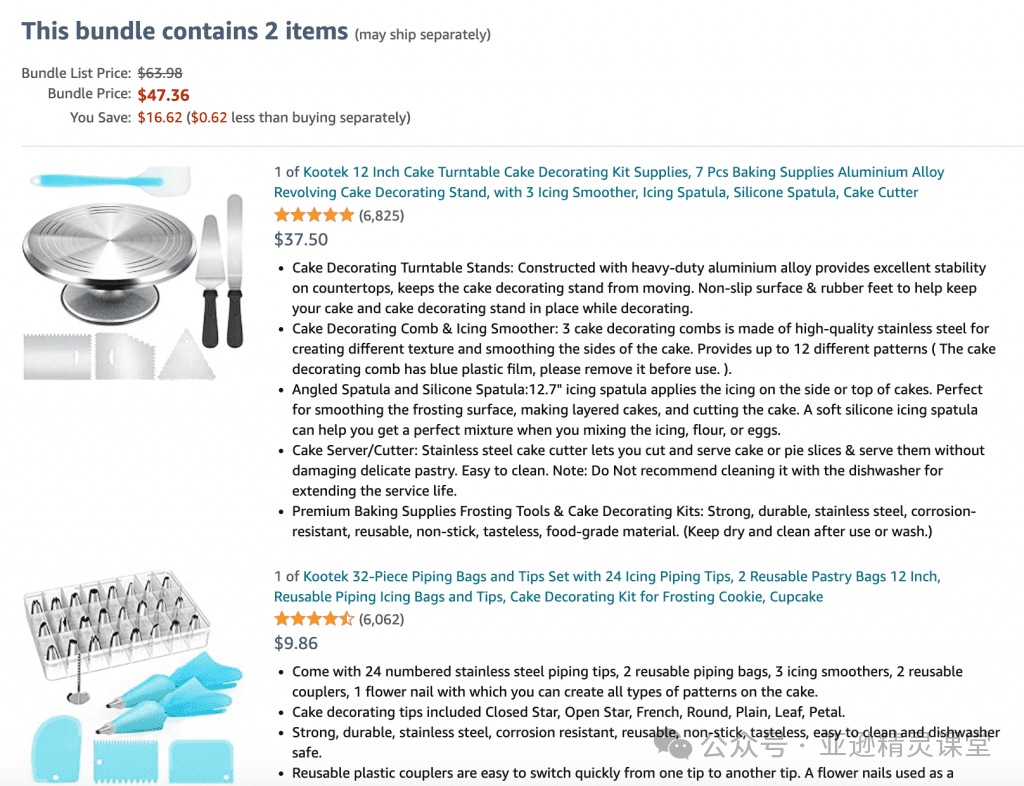This screenshot has width=1024, height=786.
Task: Click the 'This bundle contains 2 items' heading
Action: click(185, 31)
